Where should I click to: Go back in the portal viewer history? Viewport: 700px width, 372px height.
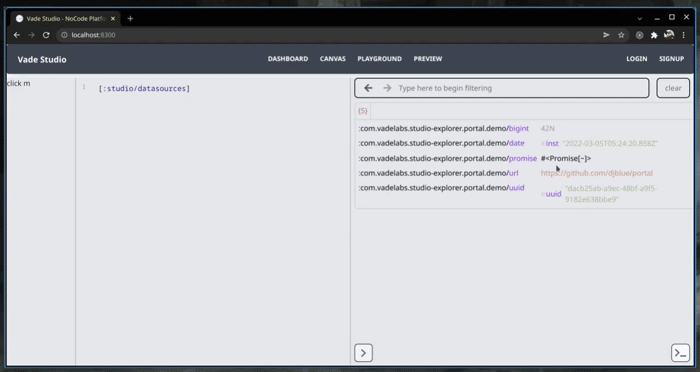click(368, 88)
